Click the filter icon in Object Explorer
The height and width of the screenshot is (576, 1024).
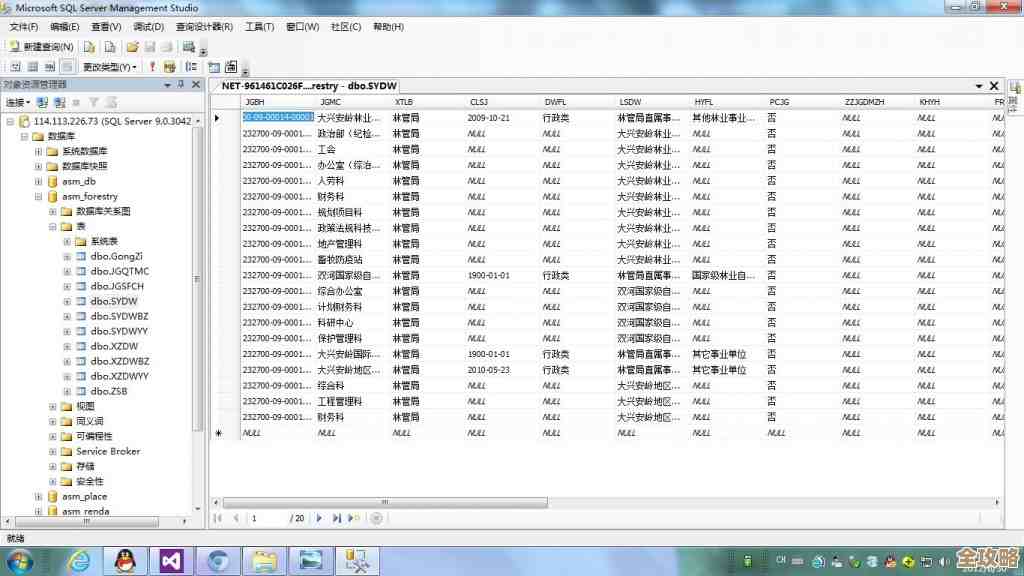click(x=93, y=102)
